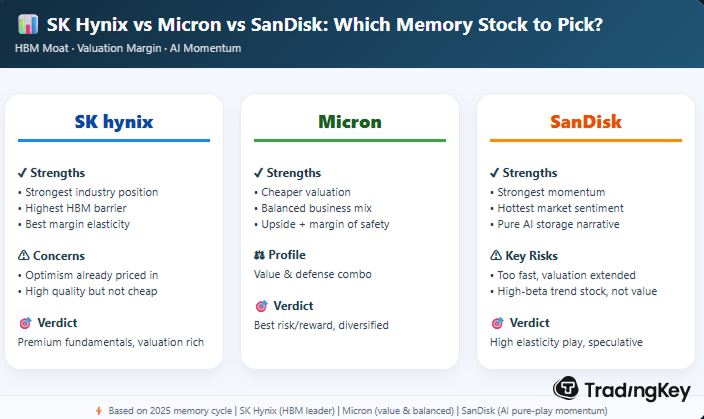Click the SK hynix strengths checkmark
The height and width of the screenshot is (419, 704).
tap(24, 173)
